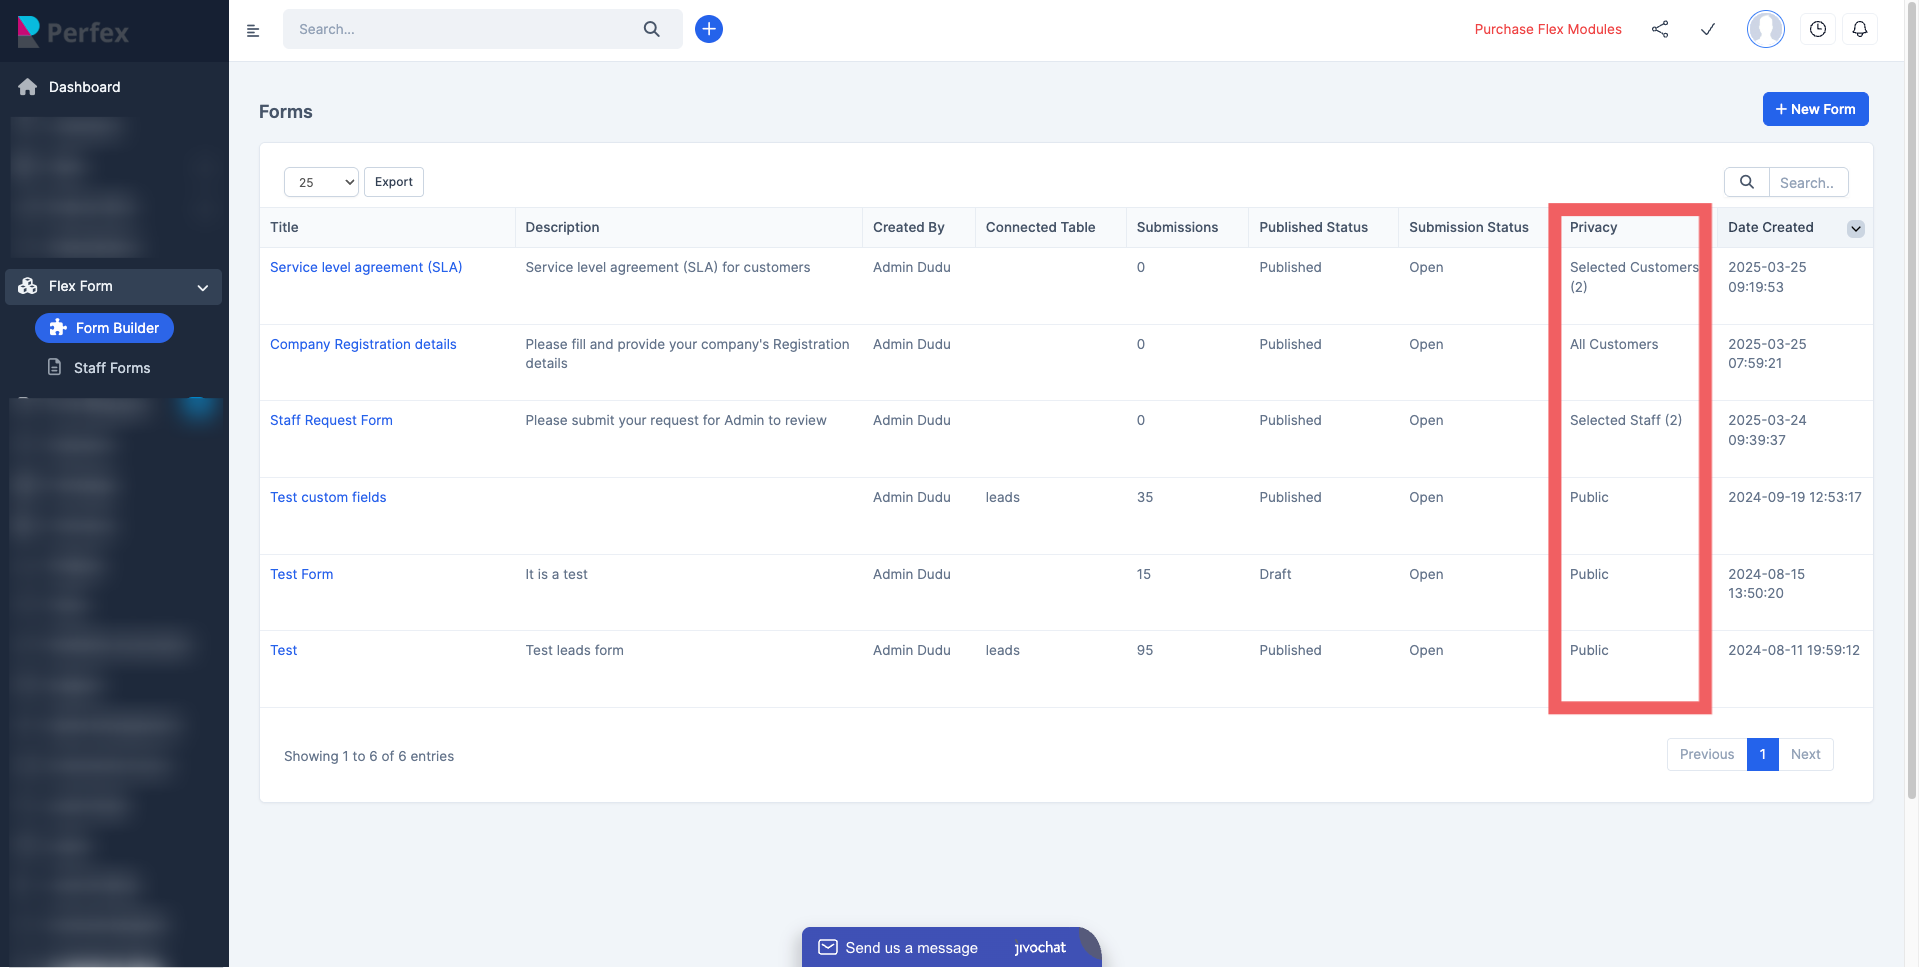
Task: Collapse the Flex Form sidebar group
Action: point(203,287)
